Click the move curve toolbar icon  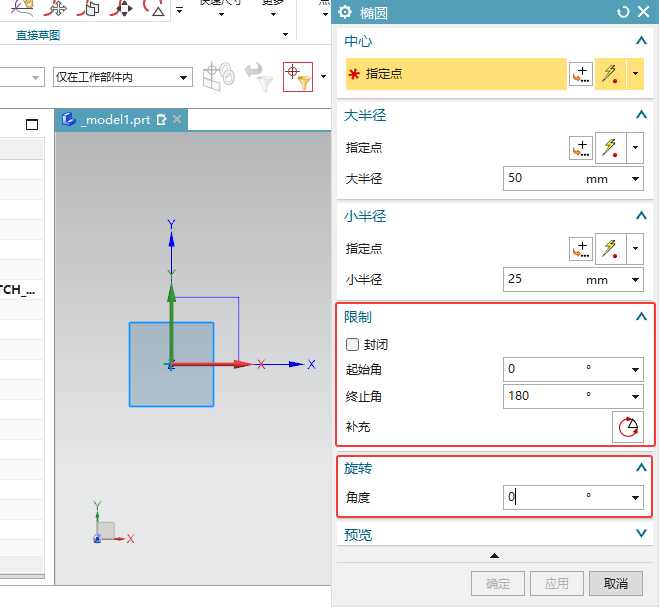pyautogui.click(x=55, y=8)
